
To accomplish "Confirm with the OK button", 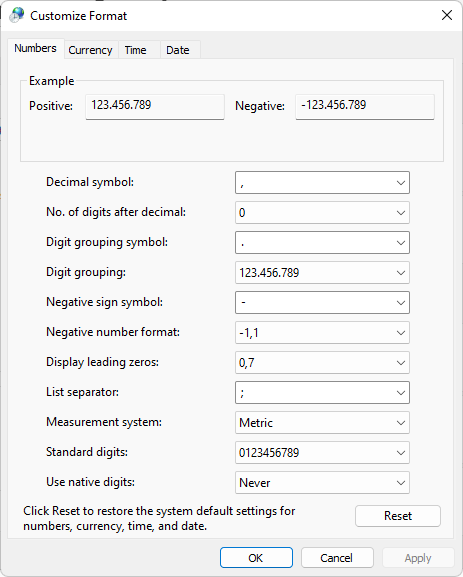I will click(x=257, y=558).
